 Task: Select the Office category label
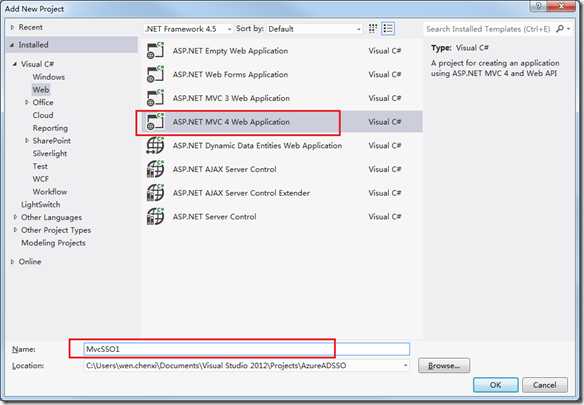(x=43, y=102)
